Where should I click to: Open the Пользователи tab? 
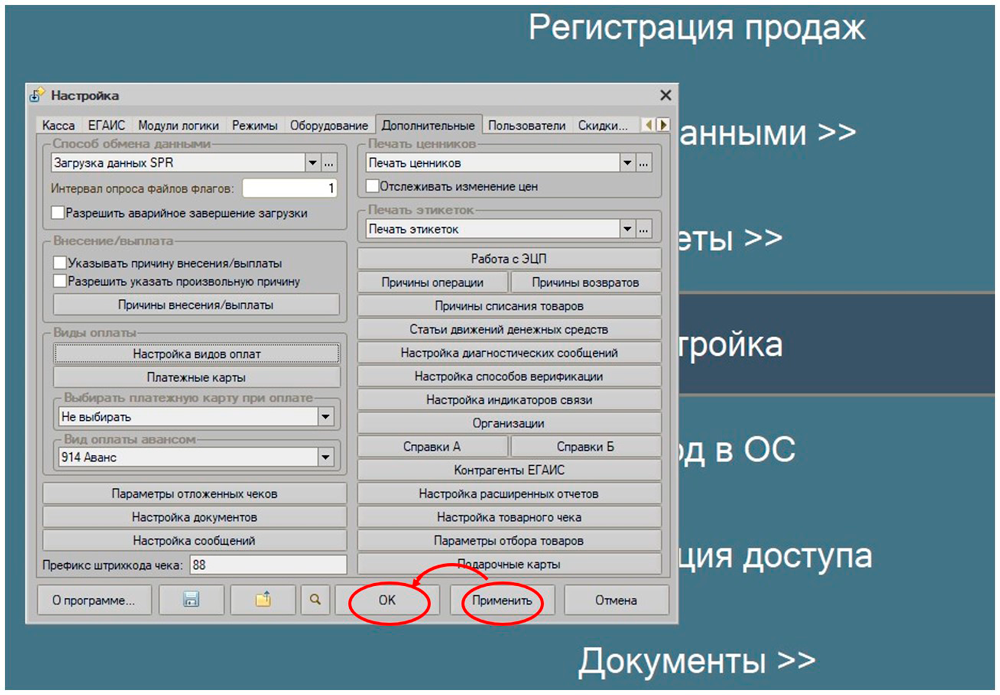526,126
